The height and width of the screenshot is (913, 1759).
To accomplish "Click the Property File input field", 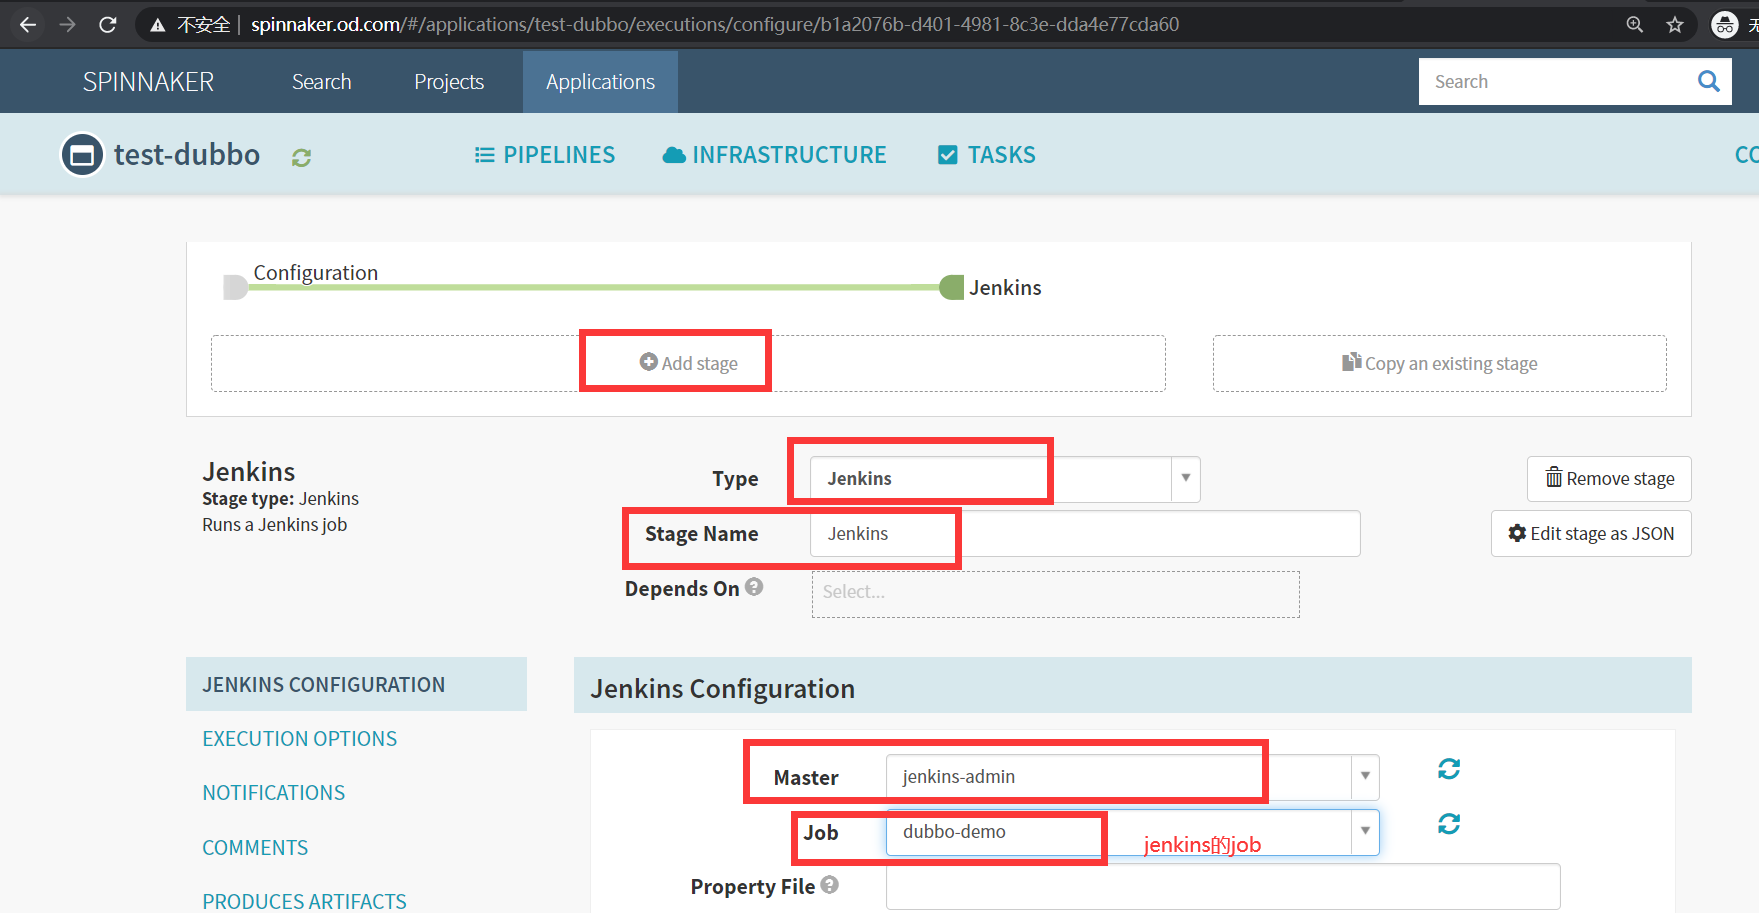I will (1223, 887).
